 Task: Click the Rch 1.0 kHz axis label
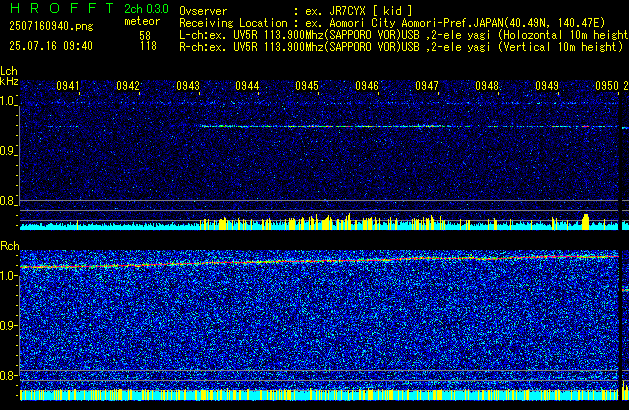tap(9, 276)
